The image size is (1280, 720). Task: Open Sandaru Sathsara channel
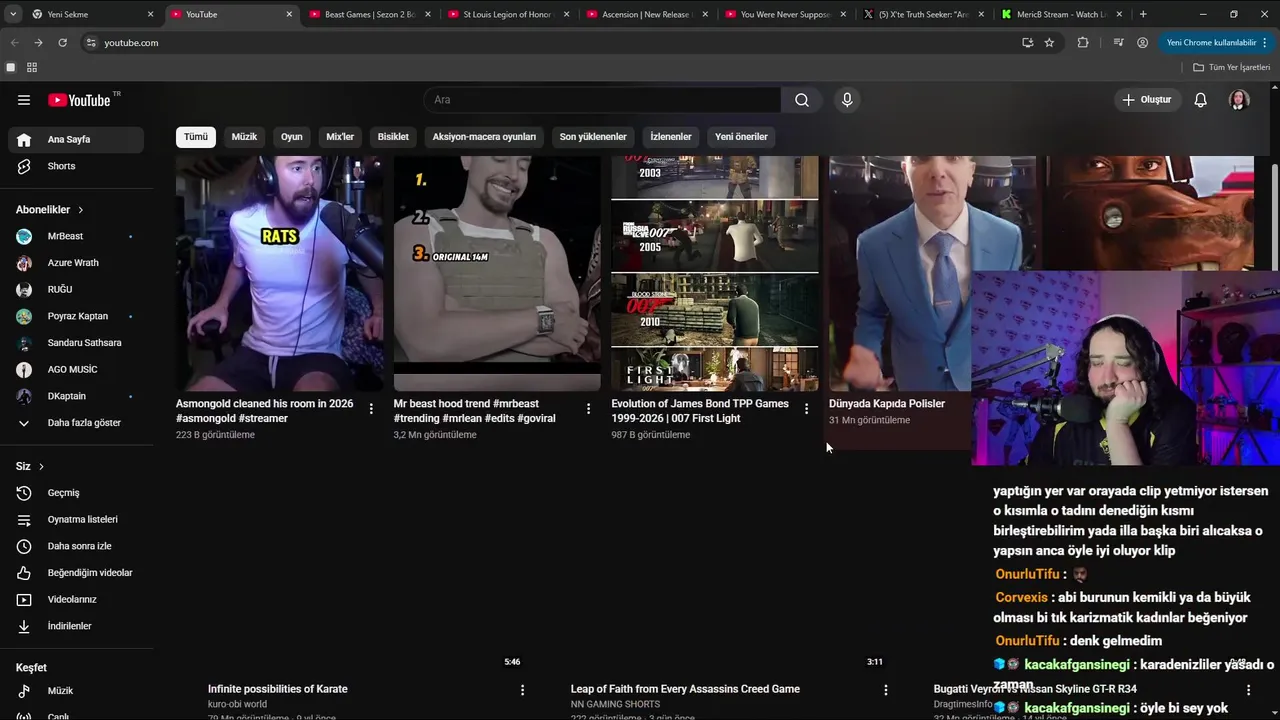(x=76, y=343)
